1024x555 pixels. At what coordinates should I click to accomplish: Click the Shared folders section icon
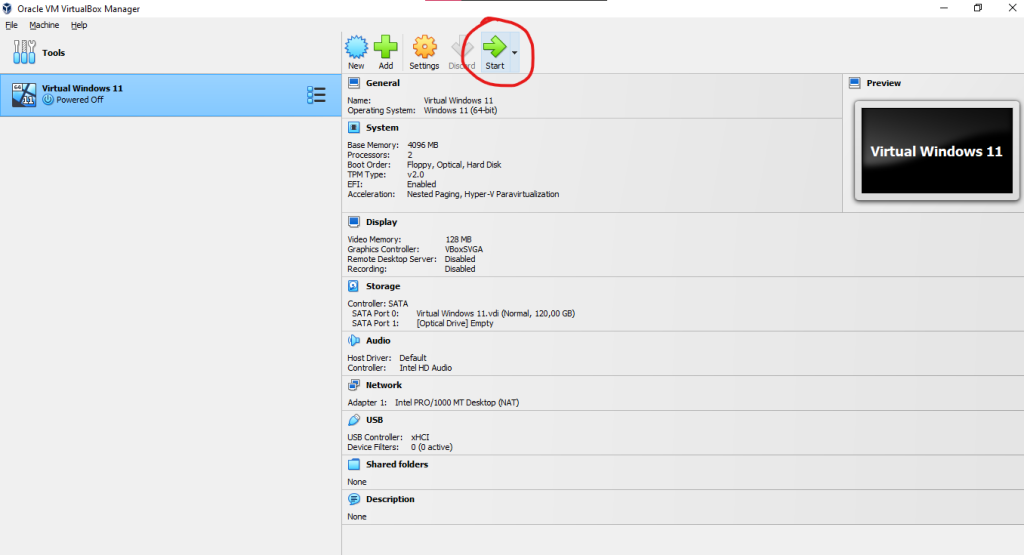354,464
